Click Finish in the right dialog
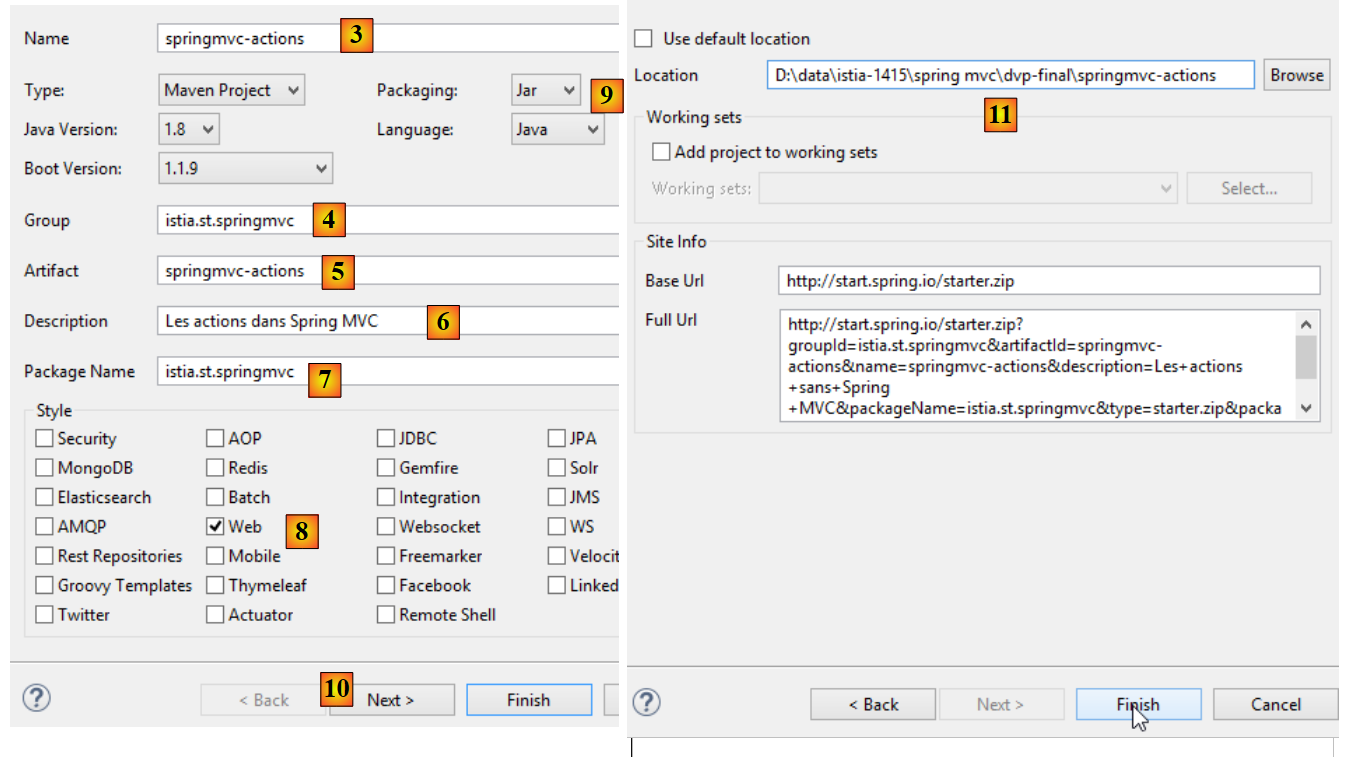Screen dimensions: 1358x757 tap(1137, 704)
